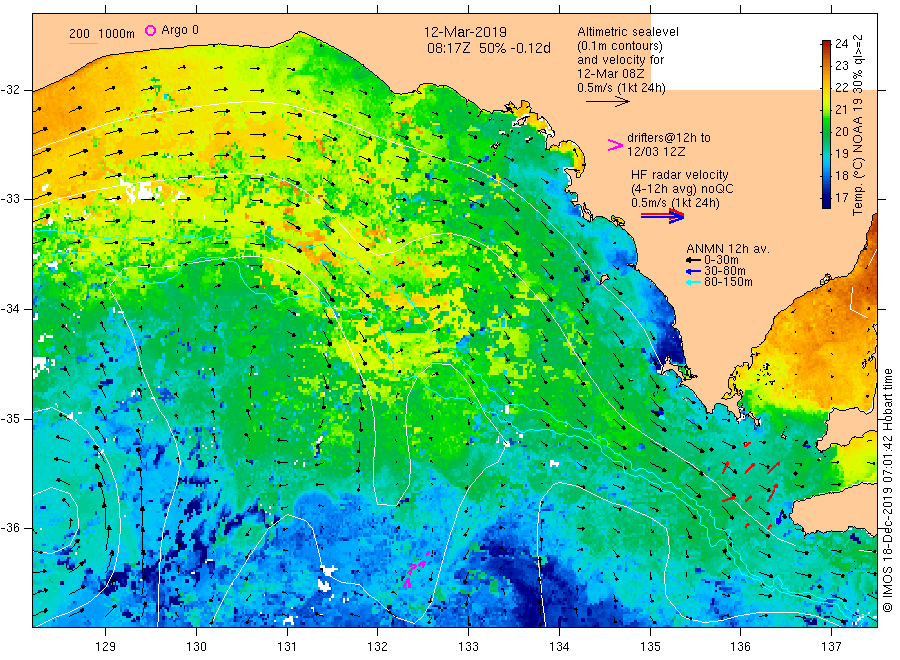Click the IMOS copyright timestamp text

(887, 491)
